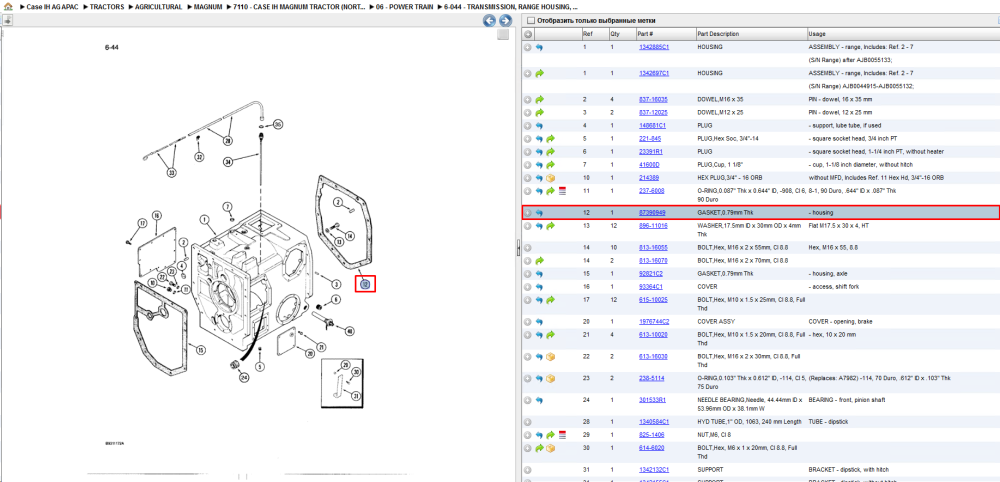
Task: Click blue arrow in GASKET 87396949 row
Action: point(539,212)
